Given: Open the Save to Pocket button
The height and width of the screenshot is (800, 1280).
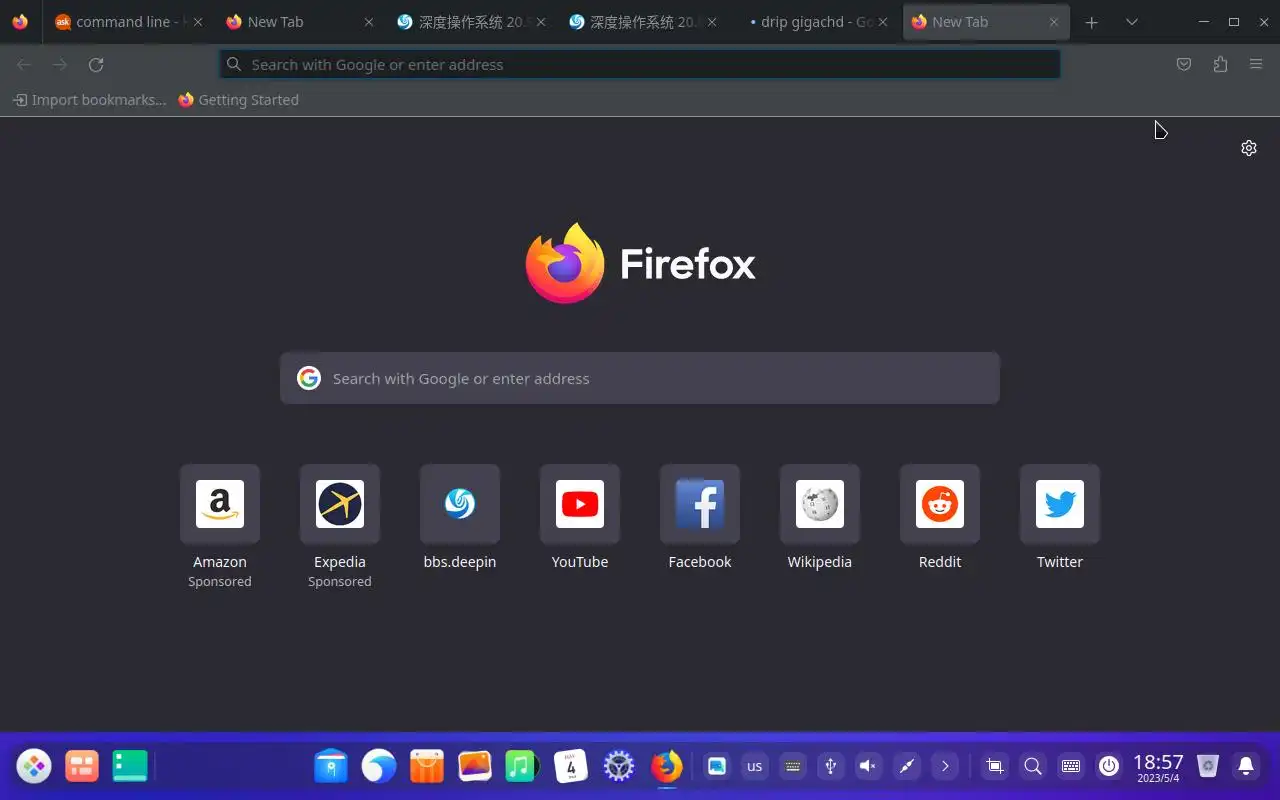Looking at the screenshot, I should pyautogui.click(x=1184, y=65).
